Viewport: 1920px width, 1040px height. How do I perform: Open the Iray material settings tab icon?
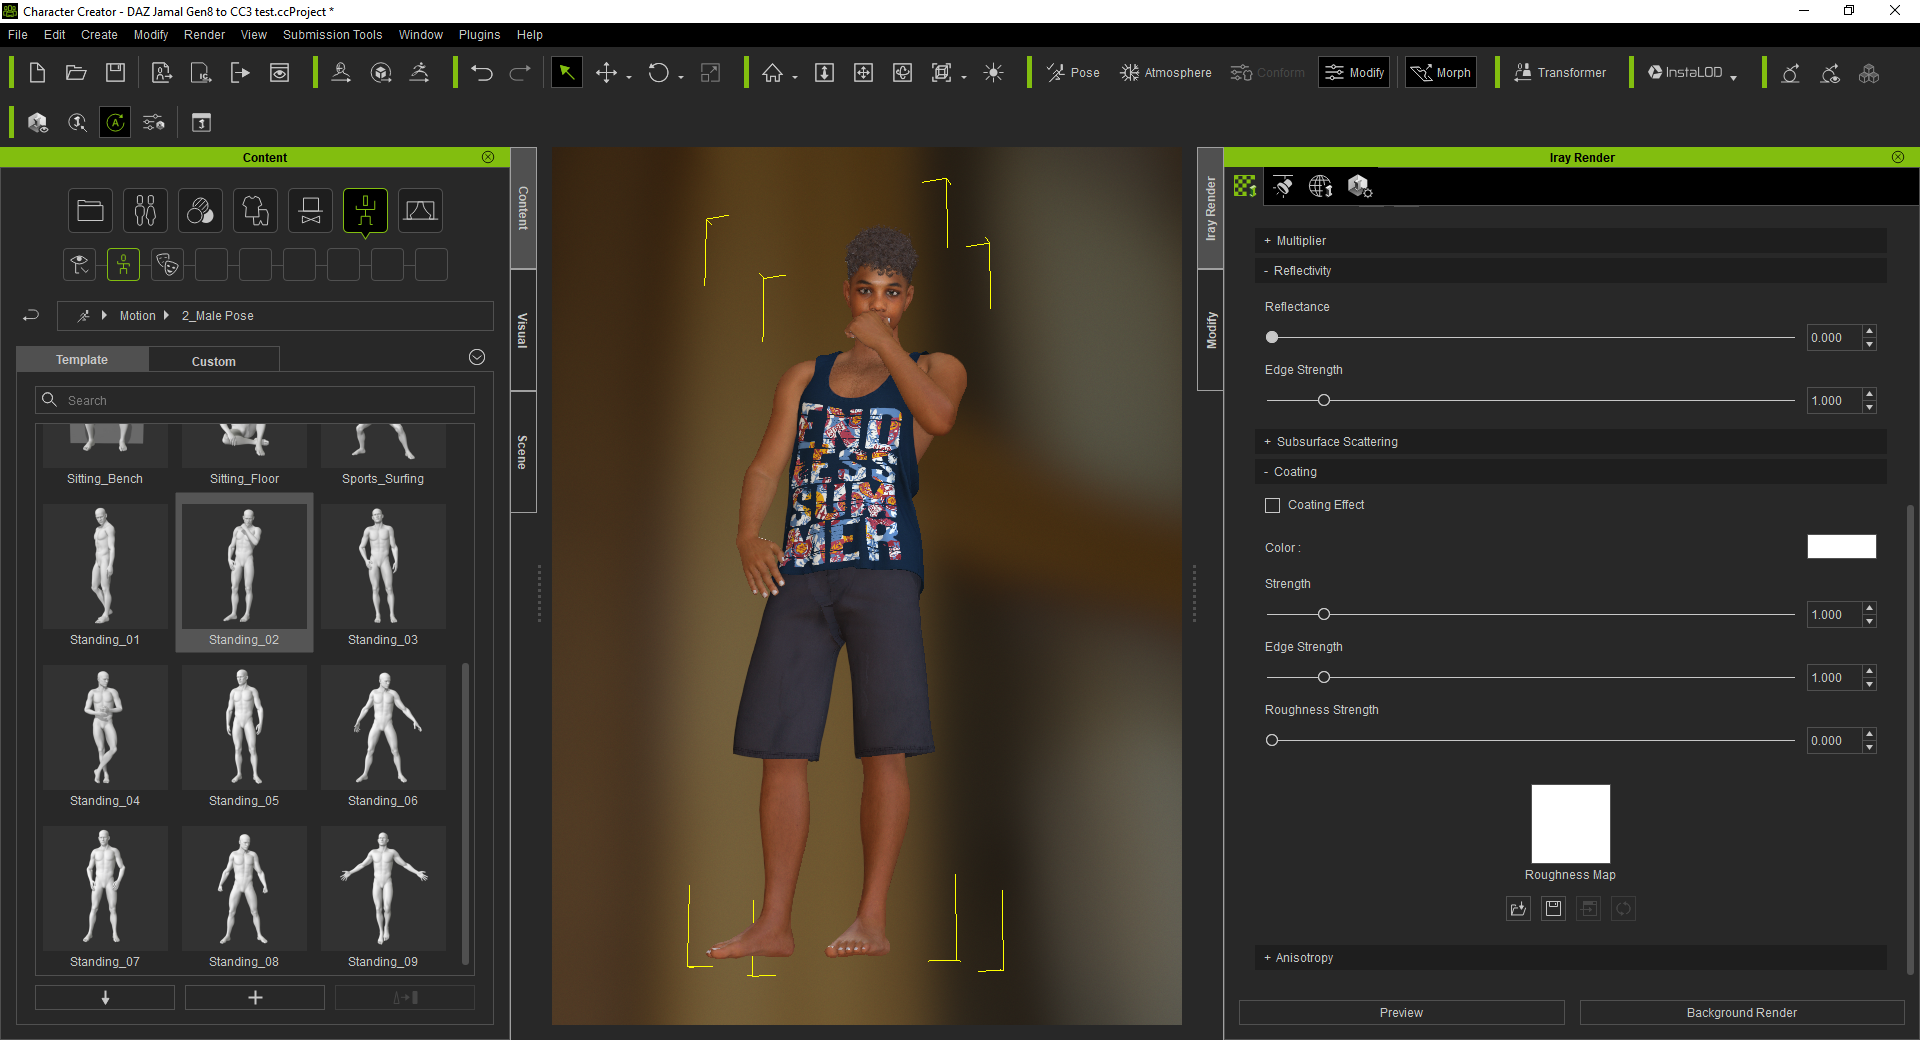pos(1245,186)
